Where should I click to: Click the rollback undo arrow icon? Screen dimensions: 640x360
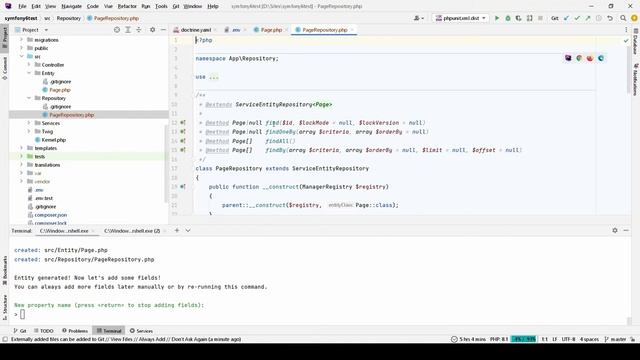[x=610, y=18]
